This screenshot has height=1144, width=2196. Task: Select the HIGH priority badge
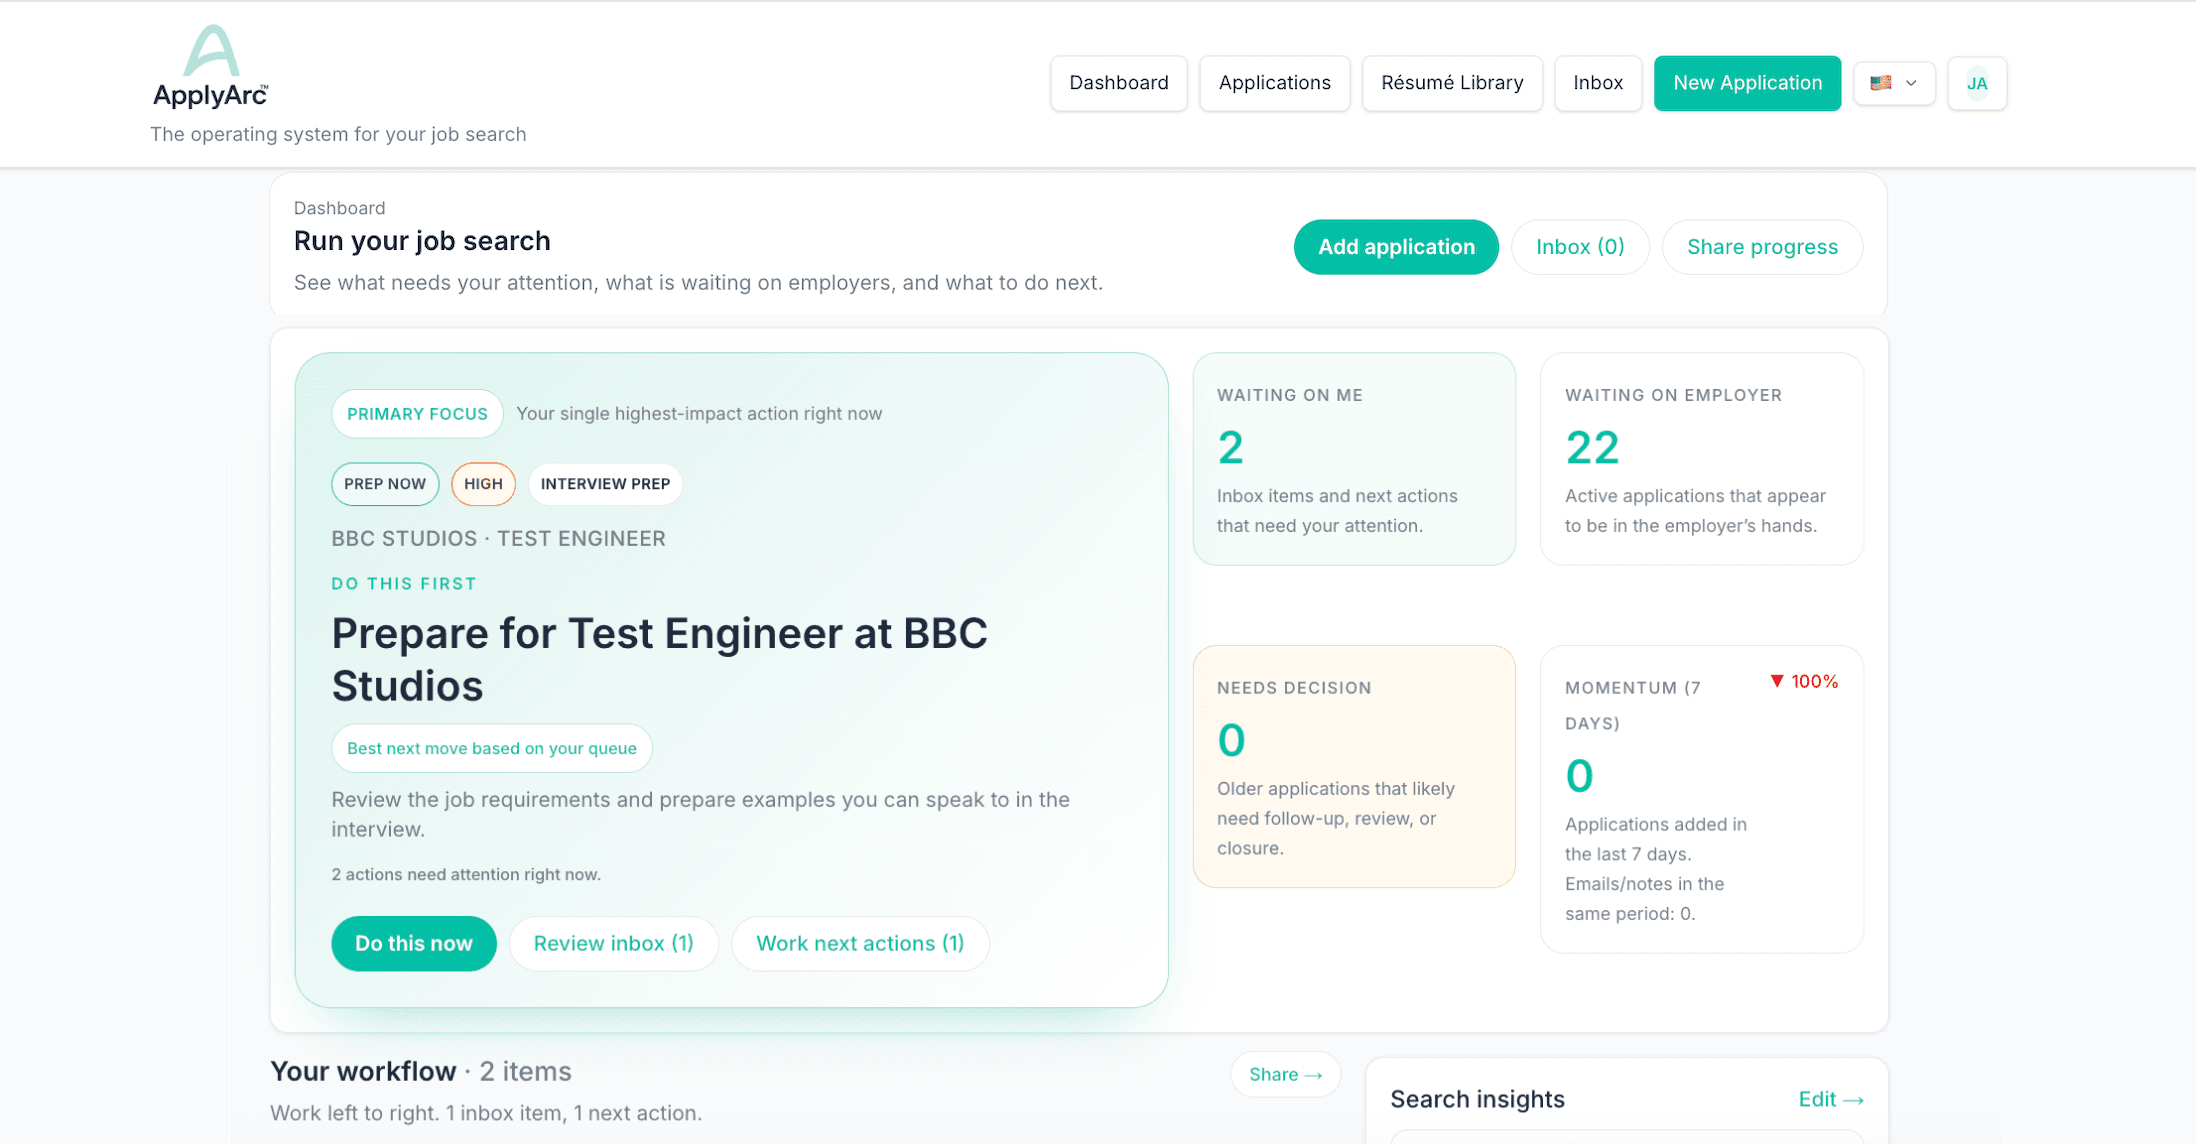click(483, 484)
